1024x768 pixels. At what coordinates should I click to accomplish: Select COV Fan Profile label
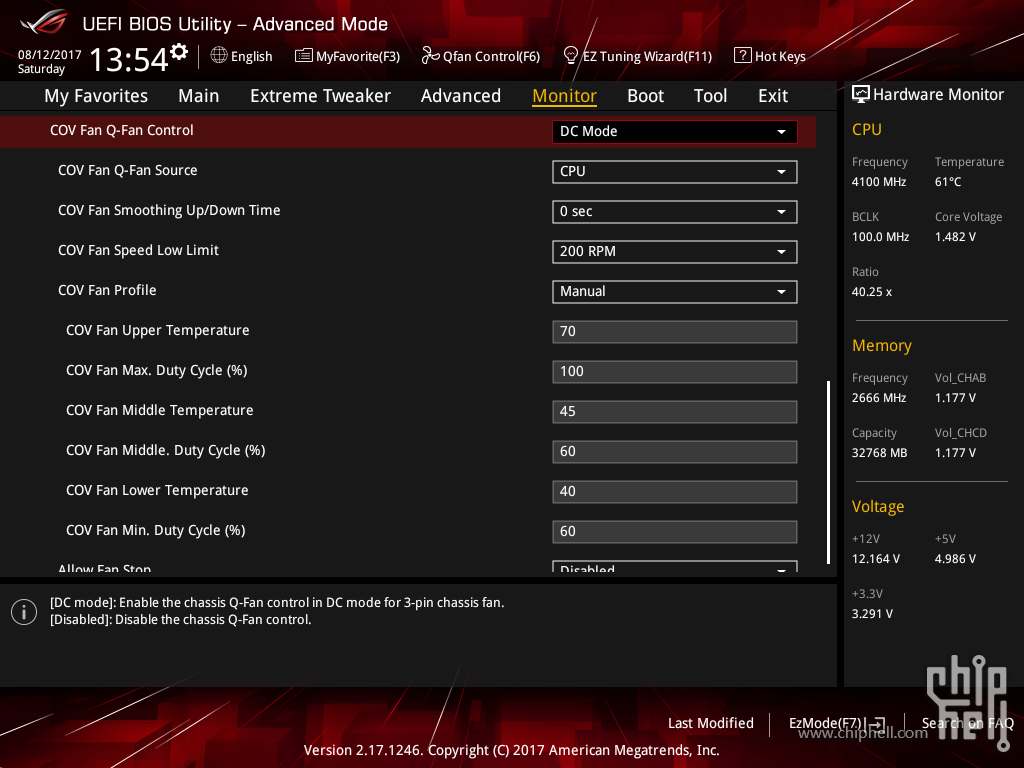click(x=107, y=290)
